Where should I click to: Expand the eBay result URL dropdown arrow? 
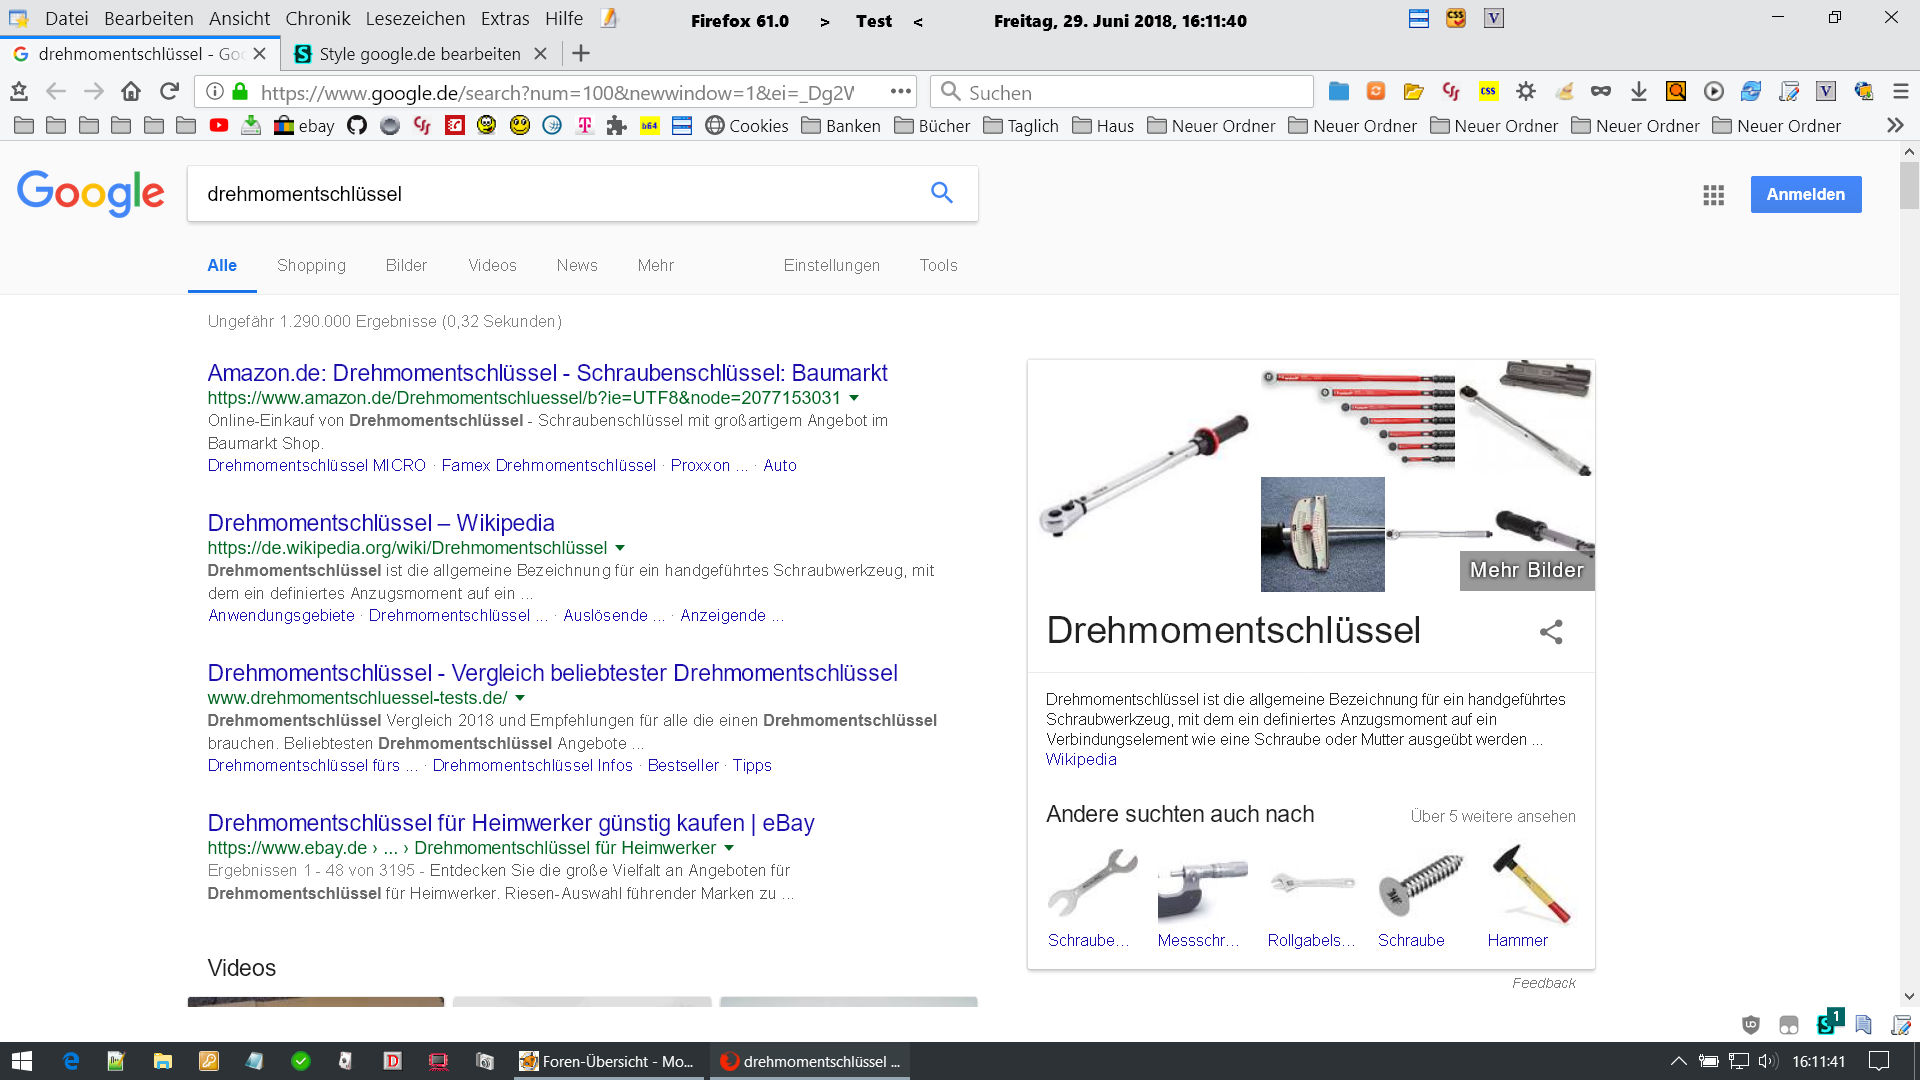729,848
